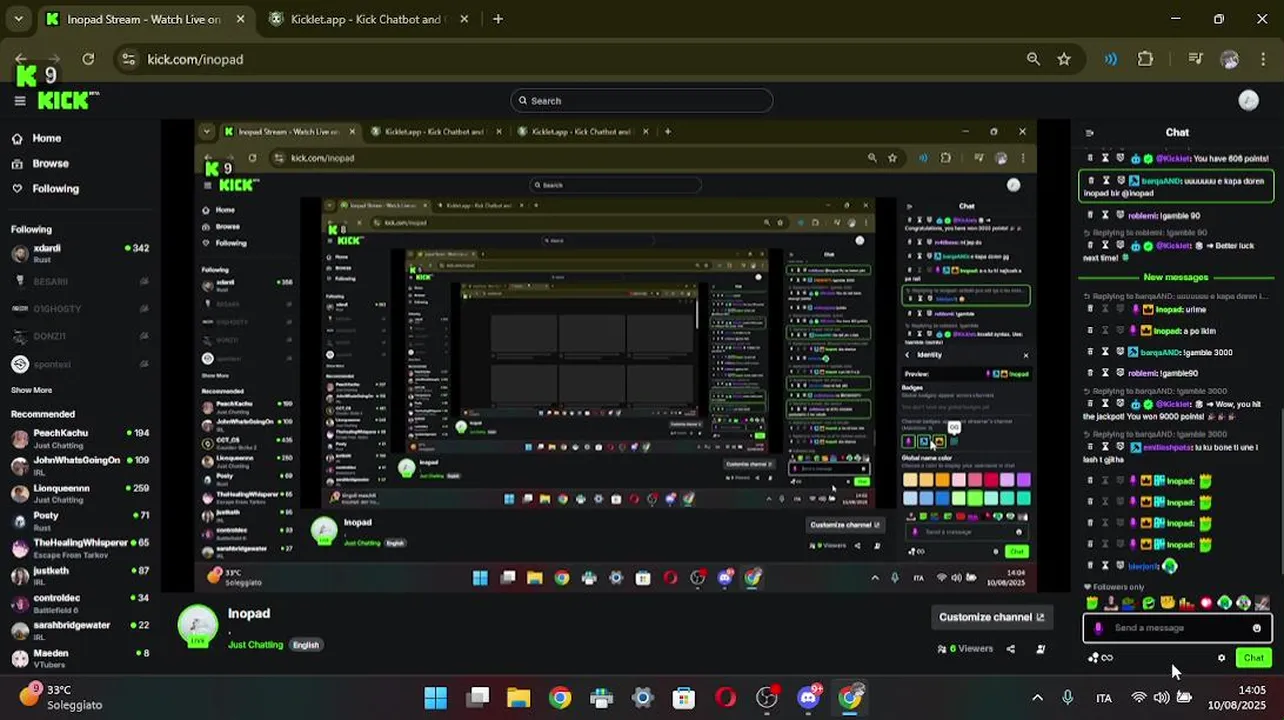Open PeachKachu recommended channel
This screenshot has height=720, width=1284.
coord(80,438)
